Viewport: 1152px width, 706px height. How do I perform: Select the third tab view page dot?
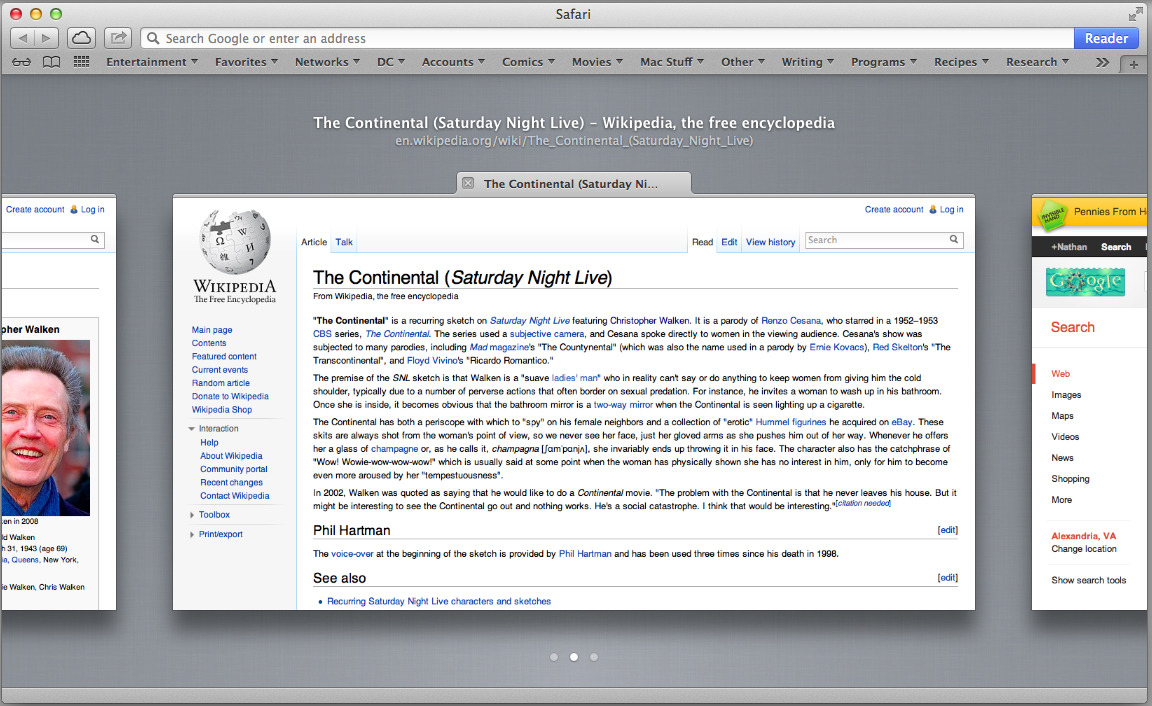click(x=594, y=657)
